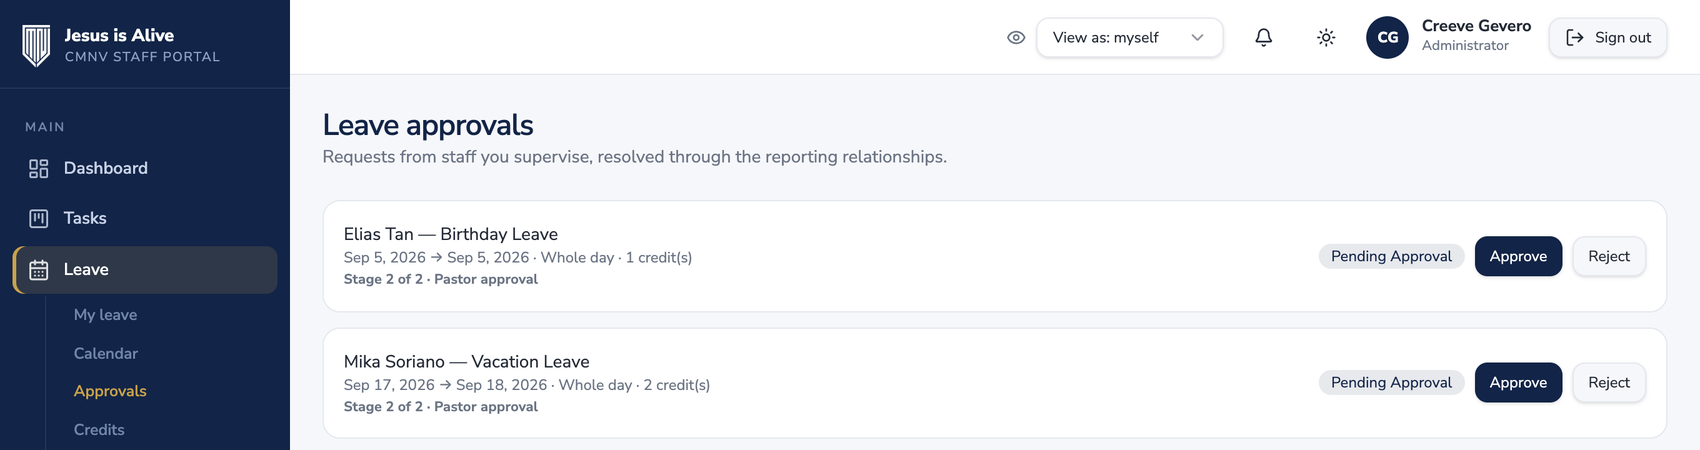Select the Tasks board icon
This screenshot has width=1700, height=450.
pos(39,218)
